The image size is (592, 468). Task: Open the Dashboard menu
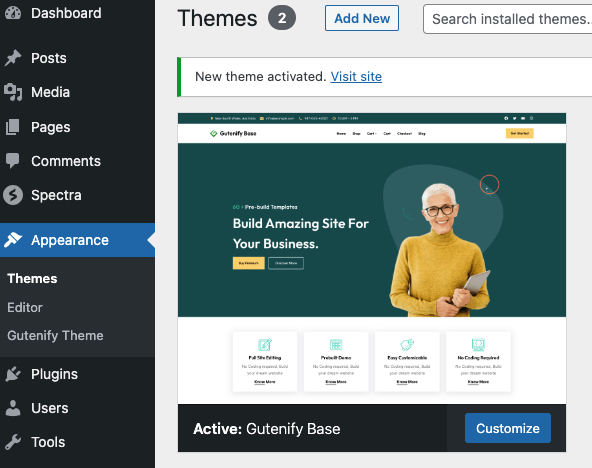[77, 13]
